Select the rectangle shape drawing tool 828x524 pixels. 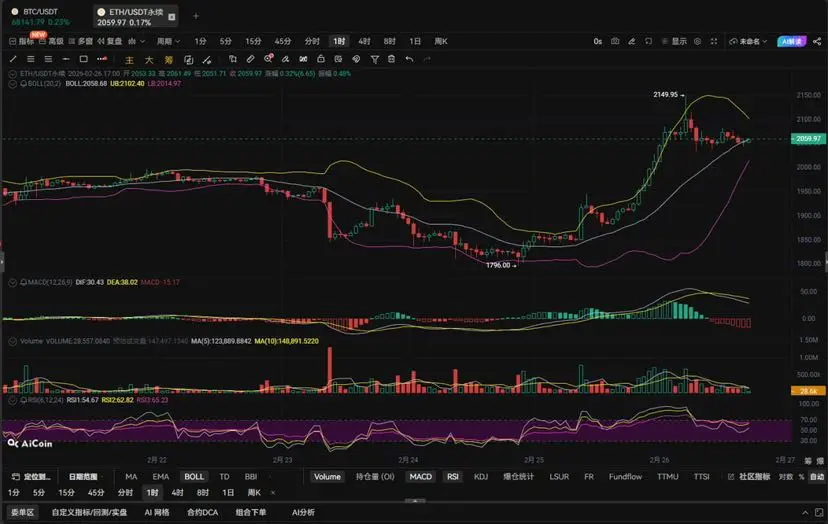coord(83,59)
